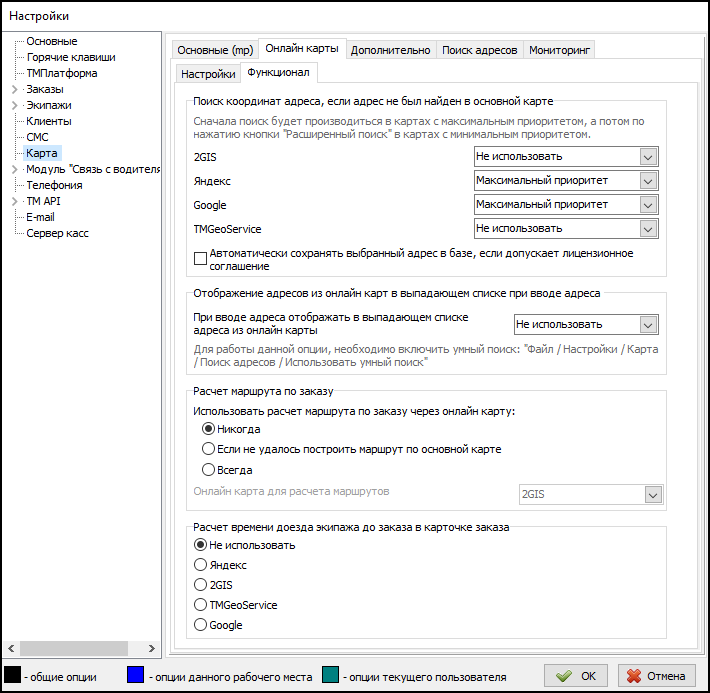This screenshot has width=710, height=693.
Task: Click the blue workplace options color swatch
Action: [137, 676]
